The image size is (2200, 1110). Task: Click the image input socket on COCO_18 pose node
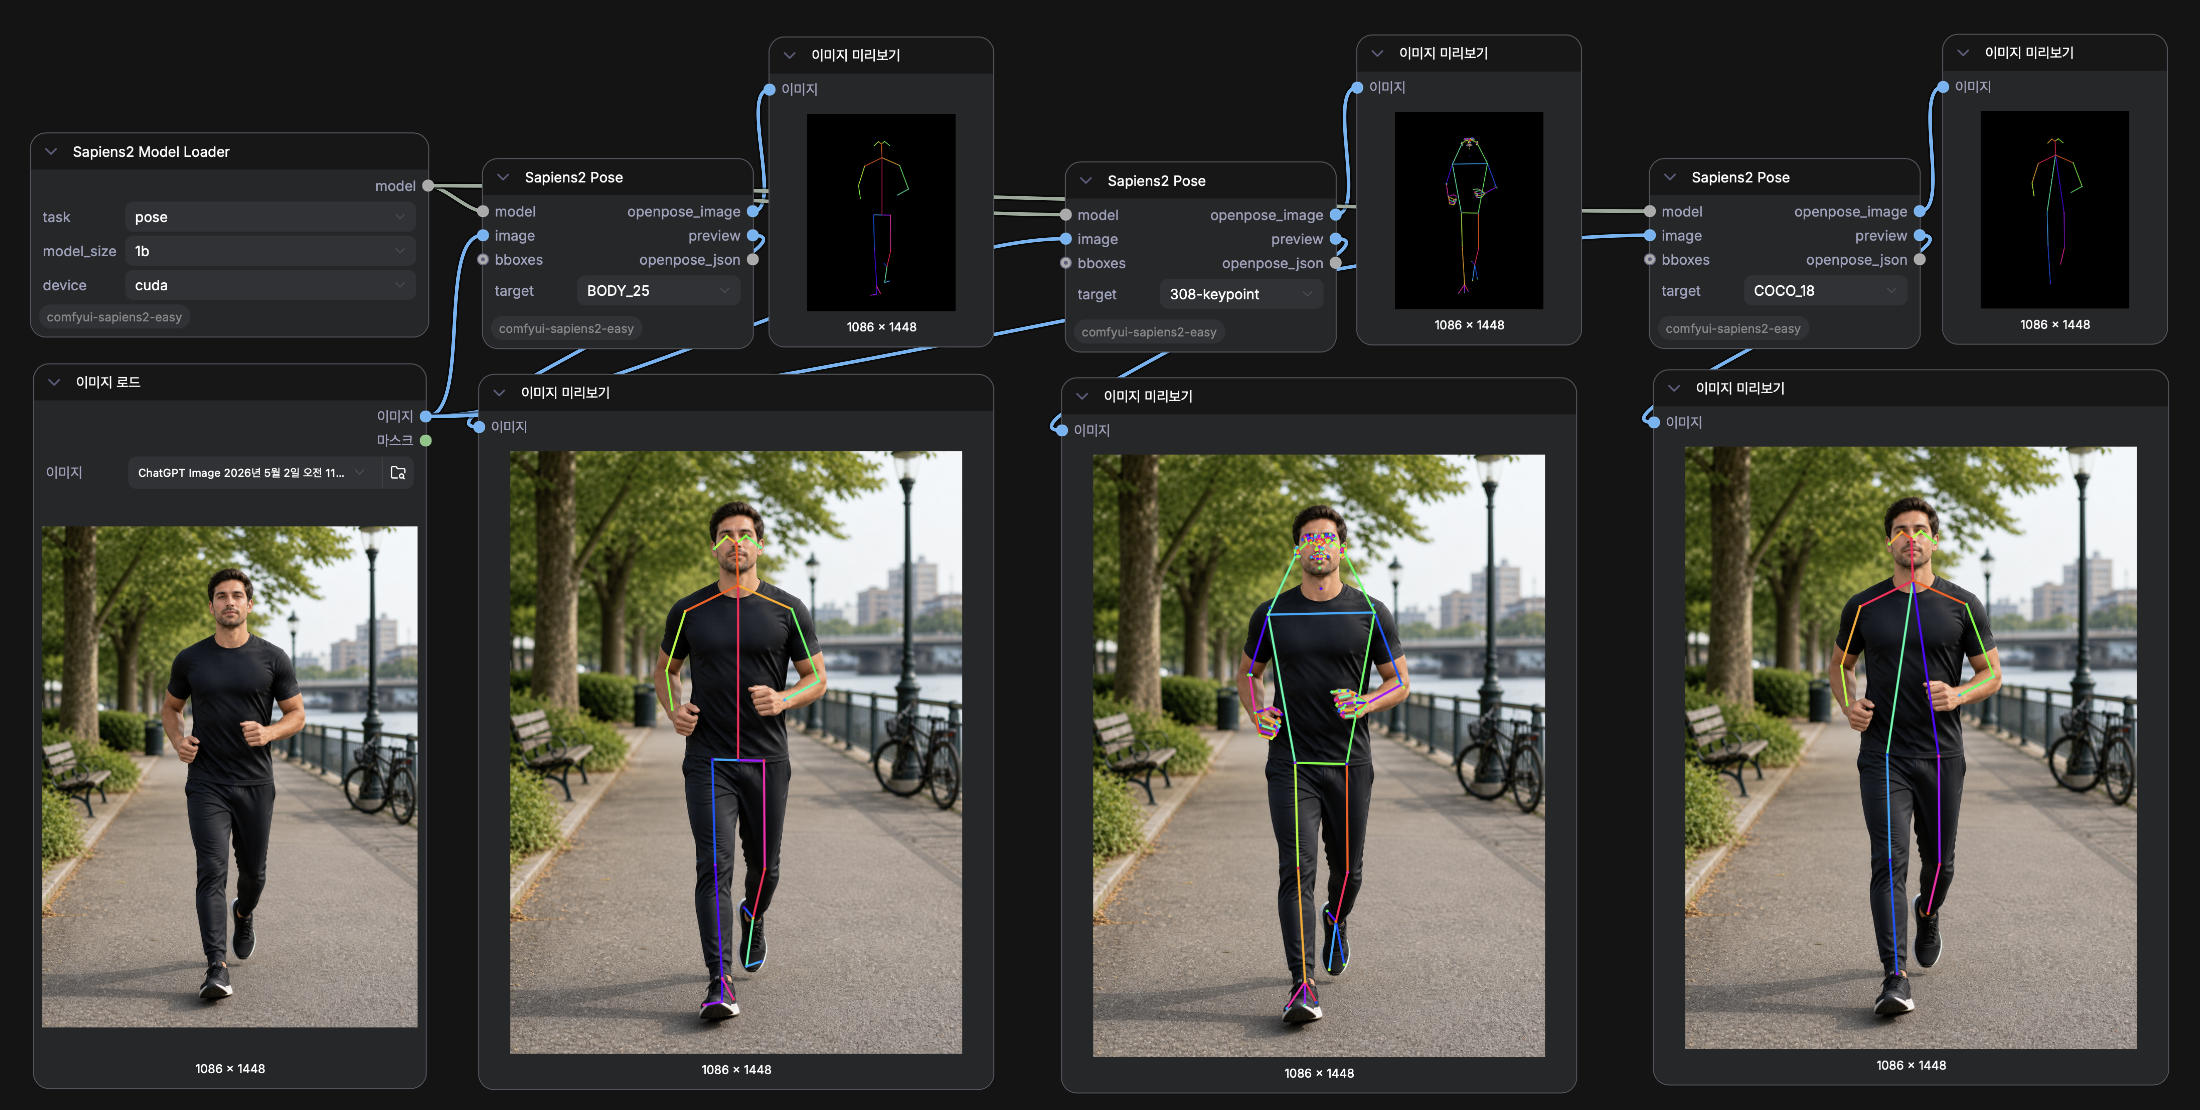pos(1650,236)
